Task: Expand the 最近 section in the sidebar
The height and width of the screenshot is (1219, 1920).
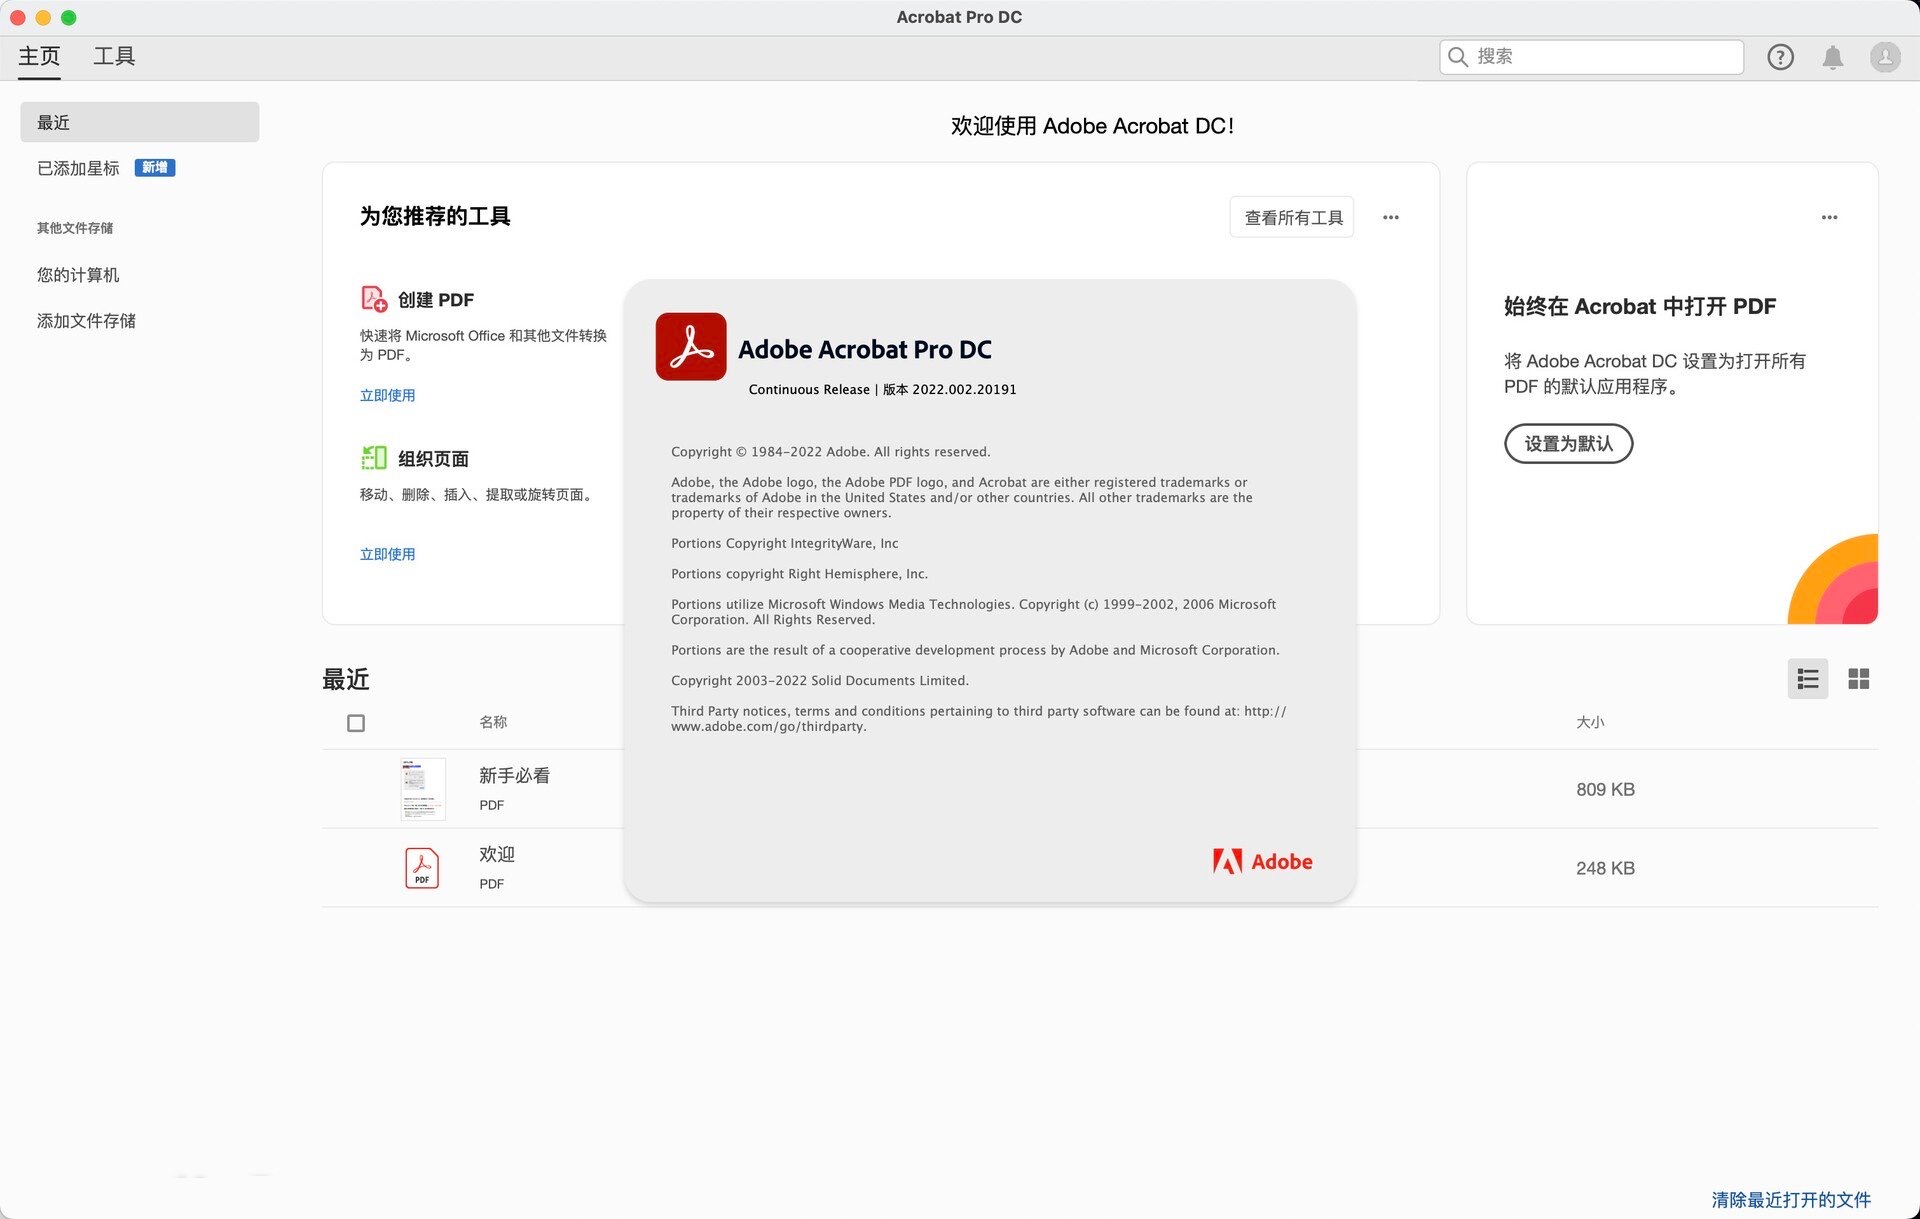Action: tap(52, 121)
